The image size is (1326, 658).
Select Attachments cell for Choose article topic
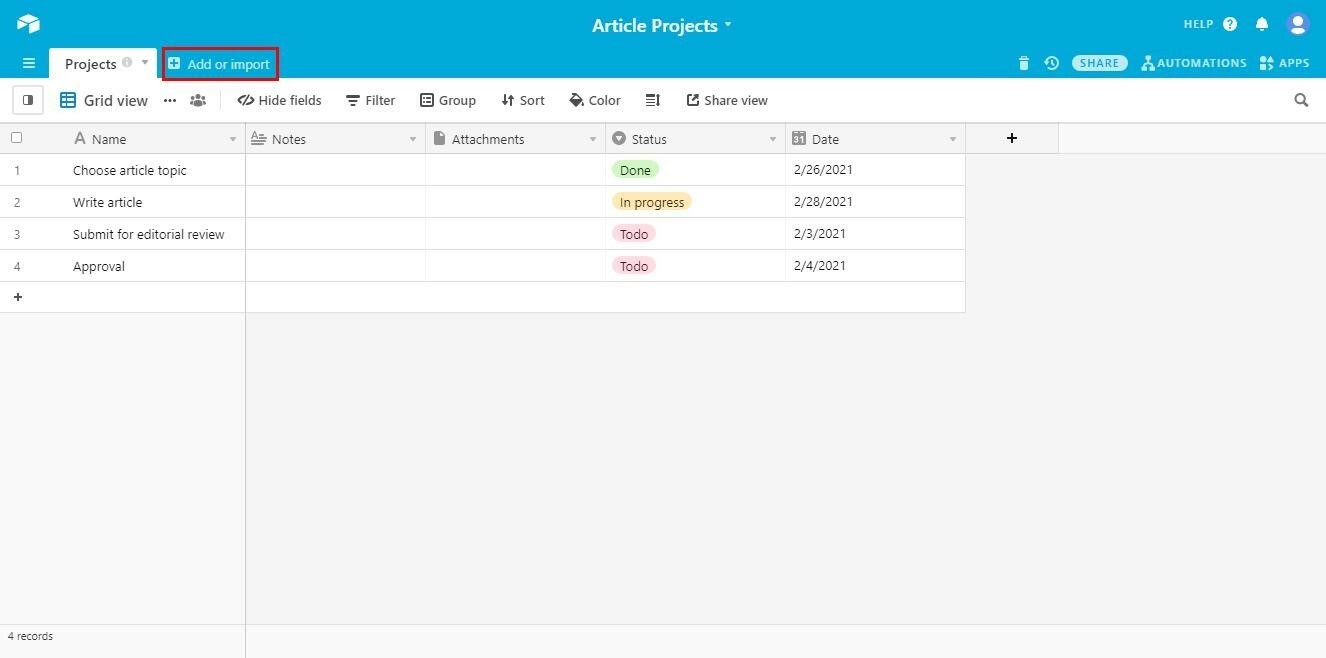(516, 170)
